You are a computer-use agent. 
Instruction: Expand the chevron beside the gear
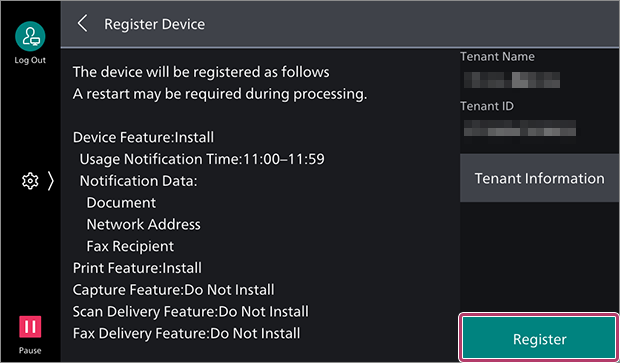pyautogui.click(x=51, y=181)
